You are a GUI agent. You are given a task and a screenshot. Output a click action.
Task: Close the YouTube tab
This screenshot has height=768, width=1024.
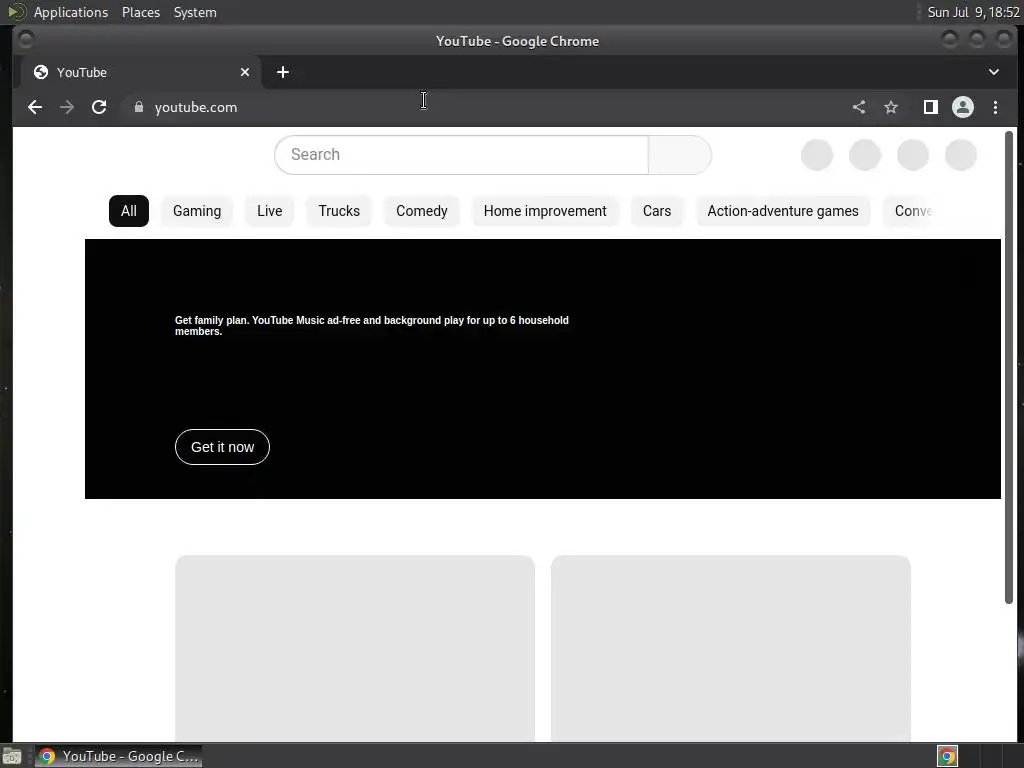245,72
